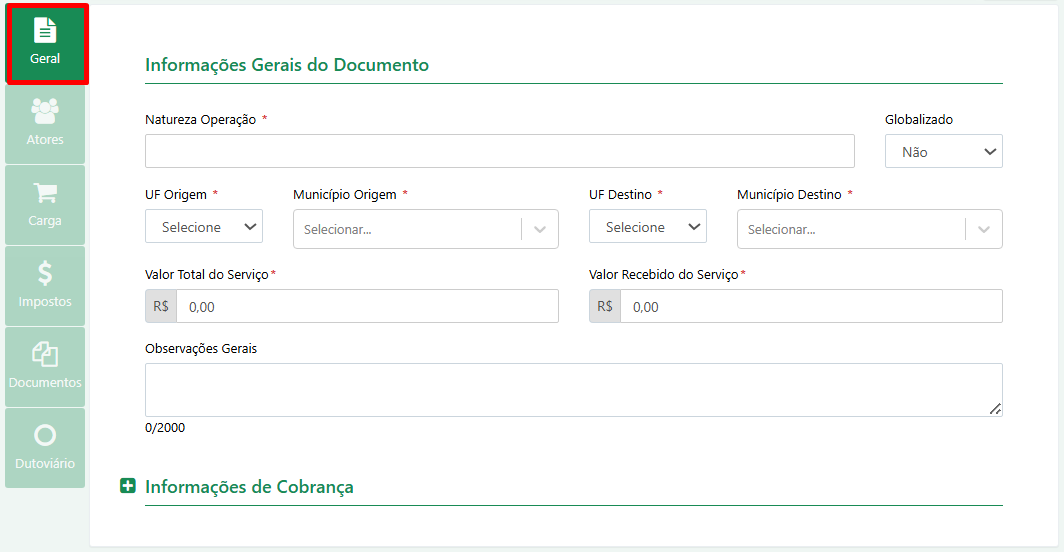
Task: Expand Informações de Cobrança plus icon
Action: tap(128, 485)
